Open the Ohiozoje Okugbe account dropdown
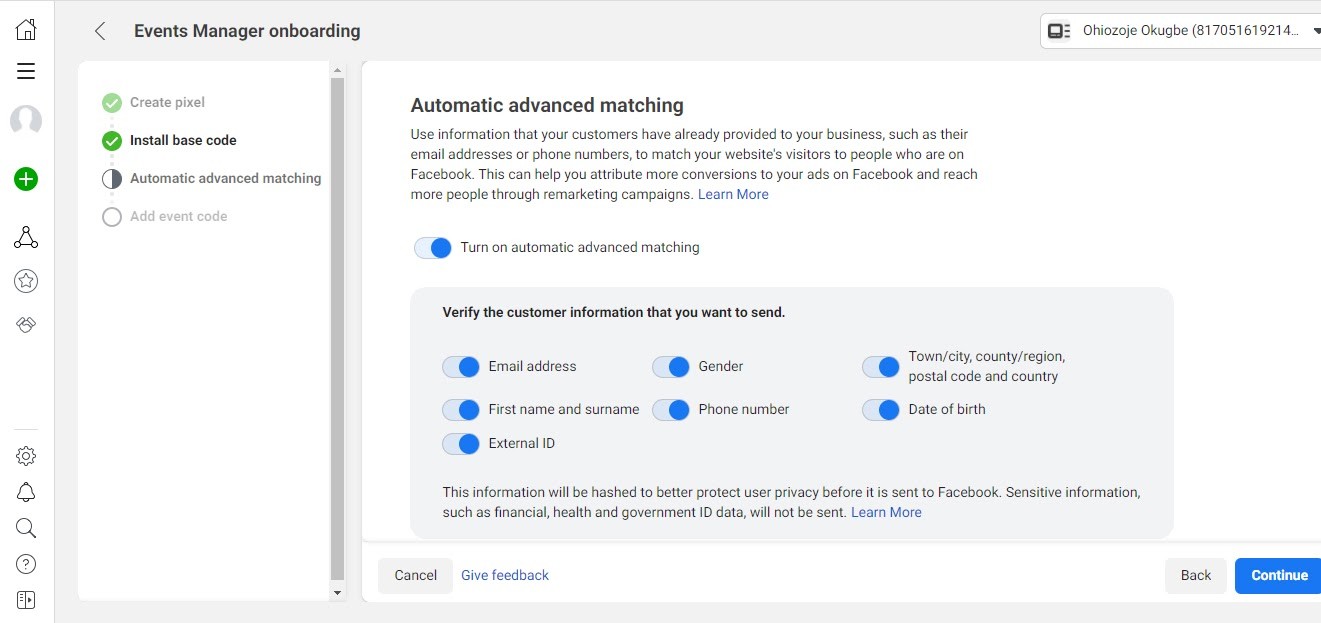The height and width of the screenshot is (623, 1321). (x=1180, y=30)
